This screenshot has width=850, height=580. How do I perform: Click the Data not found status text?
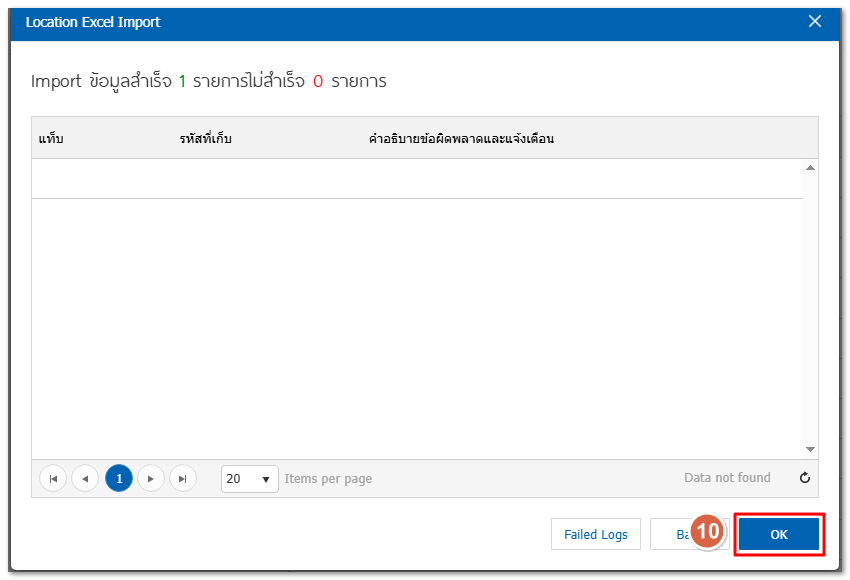(x=727, y=478)
